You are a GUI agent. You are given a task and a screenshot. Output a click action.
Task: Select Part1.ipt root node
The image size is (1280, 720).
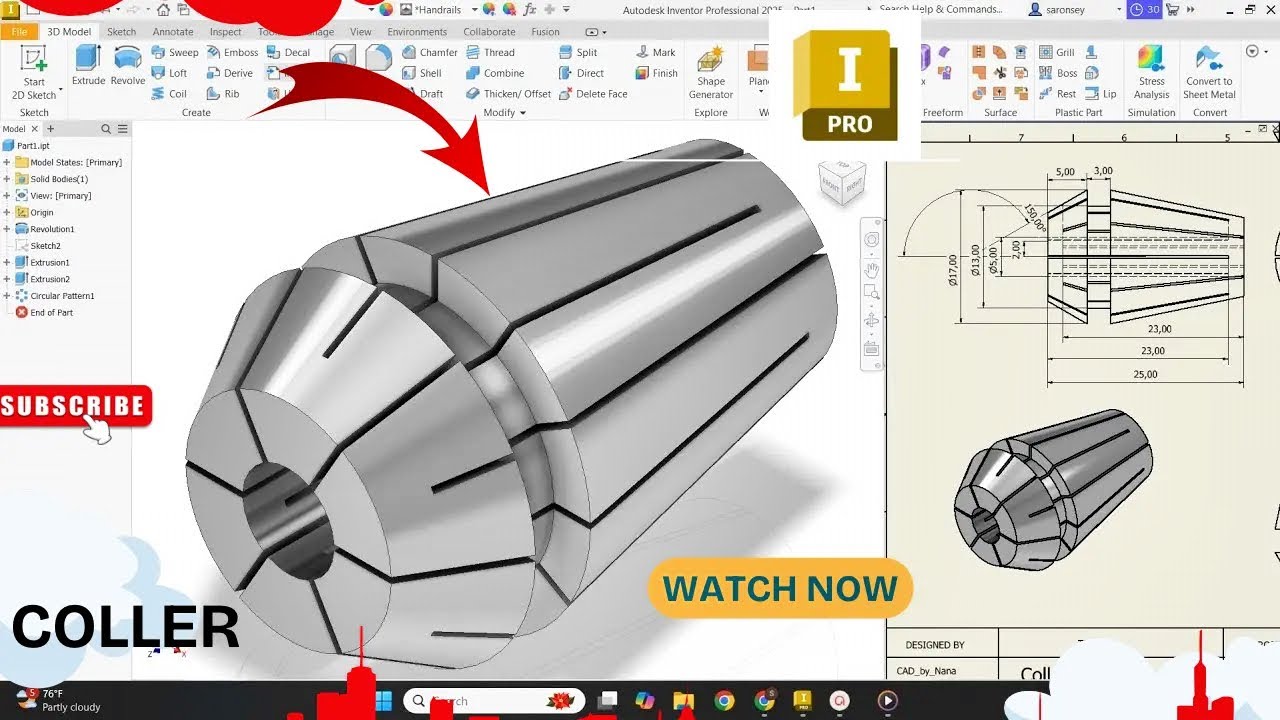coord(26,146)
